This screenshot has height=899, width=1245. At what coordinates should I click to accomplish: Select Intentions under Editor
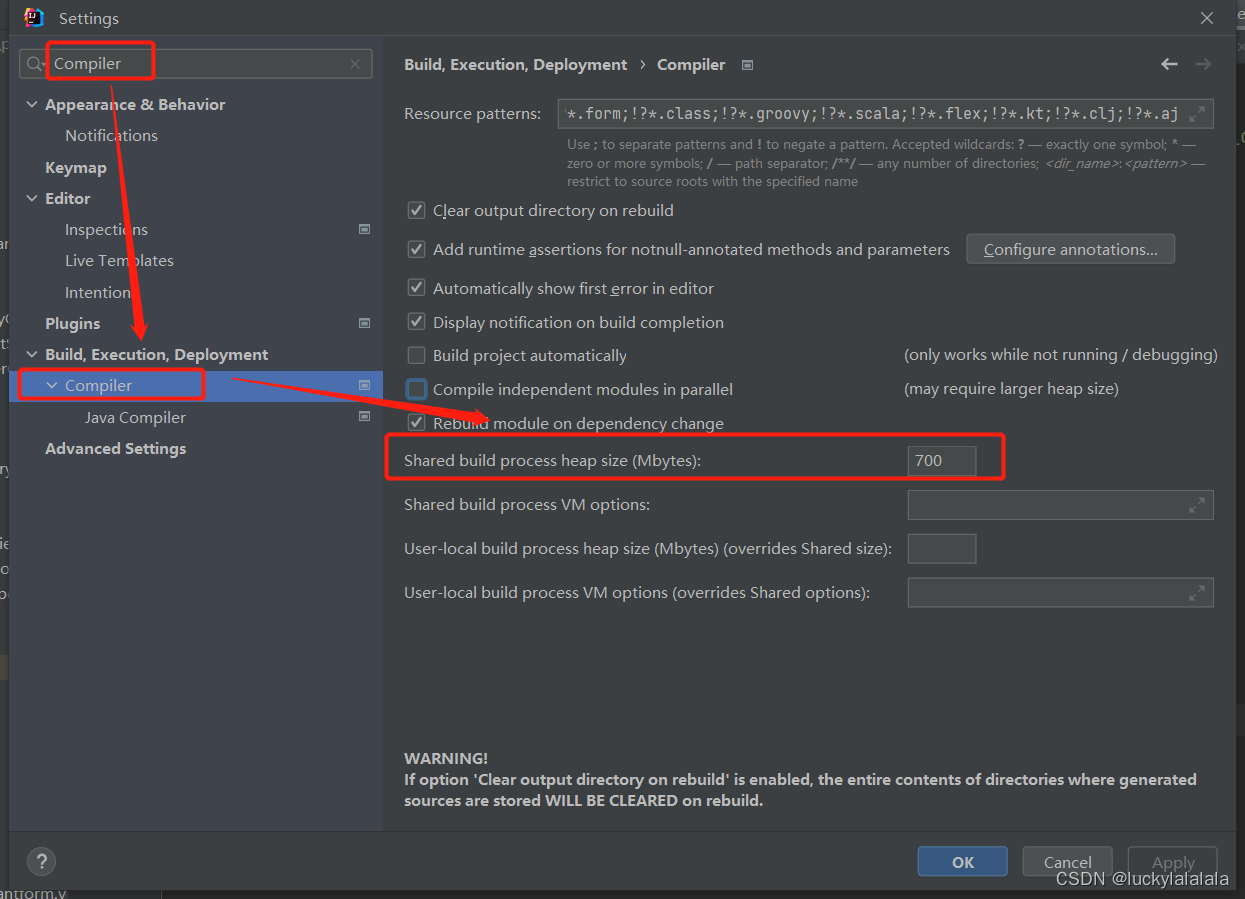click(x=101, y=293)
